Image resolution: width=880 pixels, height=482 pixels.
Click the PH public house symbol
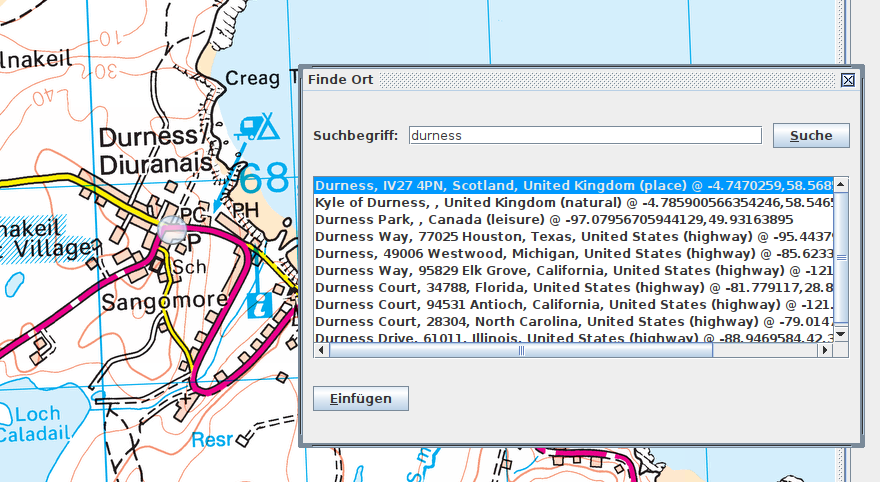pyautogui.click(x=245, y=210)
